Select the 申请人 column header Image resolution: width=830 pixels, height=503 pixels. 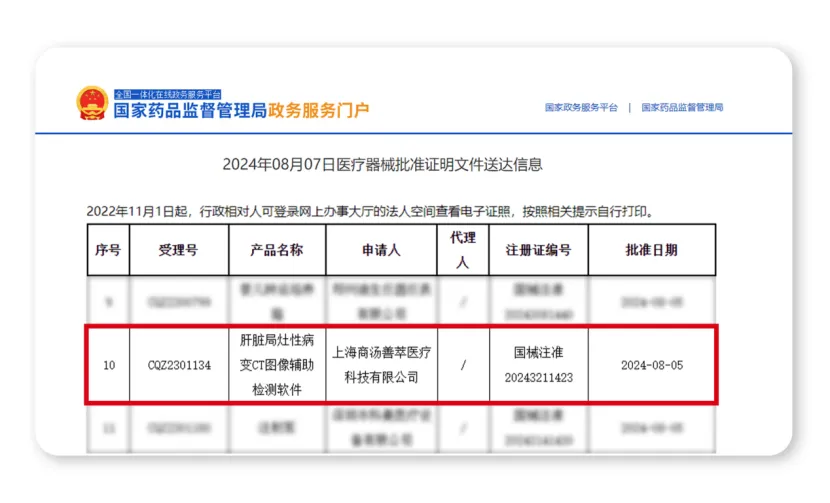click(381, 250)
